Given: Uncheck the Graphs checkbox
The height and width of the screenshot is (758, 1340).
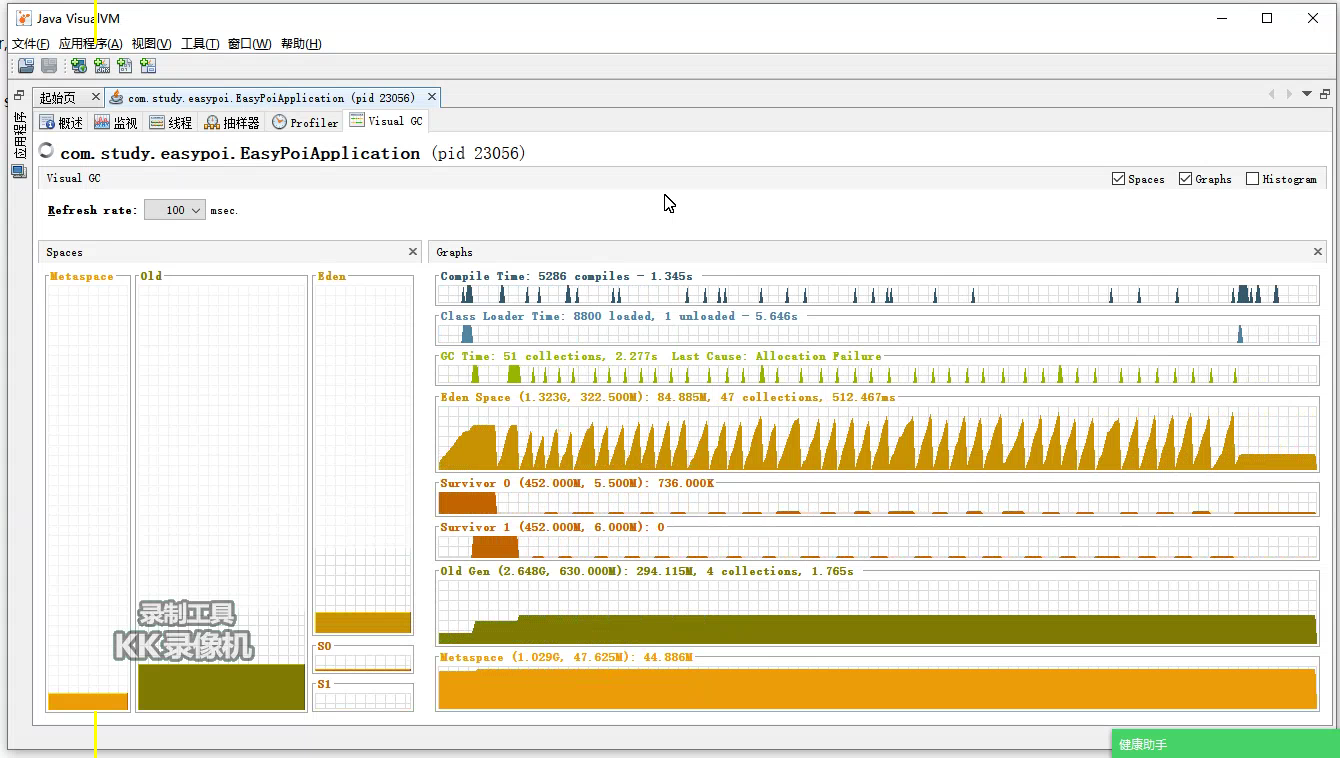Looking at the screenshot, I should click(1185, 179).
